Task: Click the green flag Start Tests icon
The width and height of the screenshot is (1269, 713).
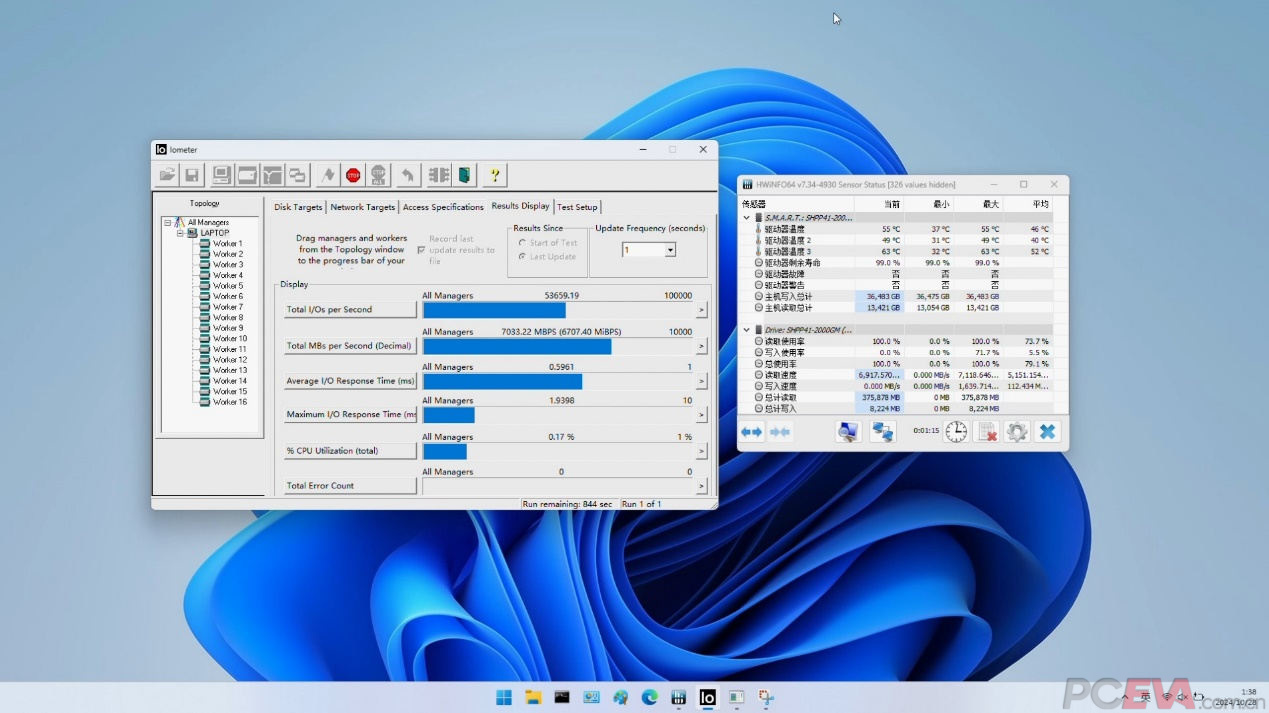Action: (x=327, y=175)
